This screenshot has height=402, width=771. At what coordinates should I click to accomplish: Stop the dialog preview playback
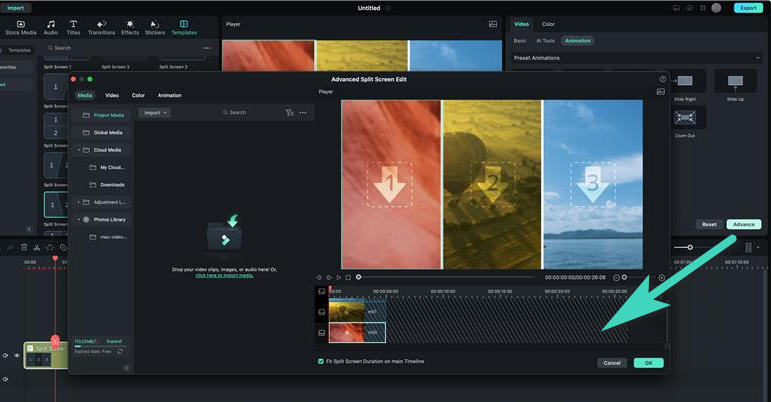point(348,278)
